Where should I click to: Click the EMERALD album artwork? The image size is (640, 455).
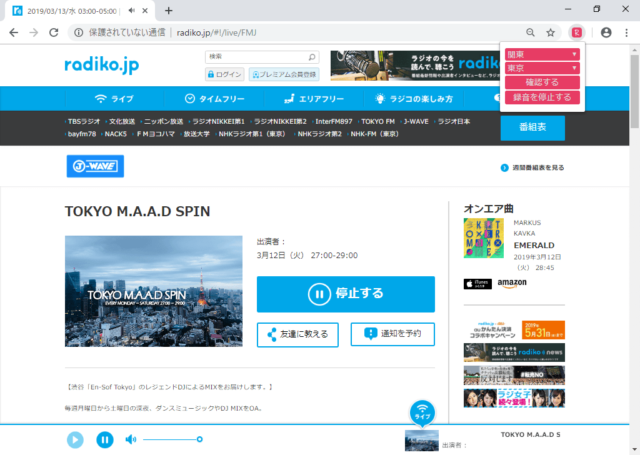pos(484,238)
